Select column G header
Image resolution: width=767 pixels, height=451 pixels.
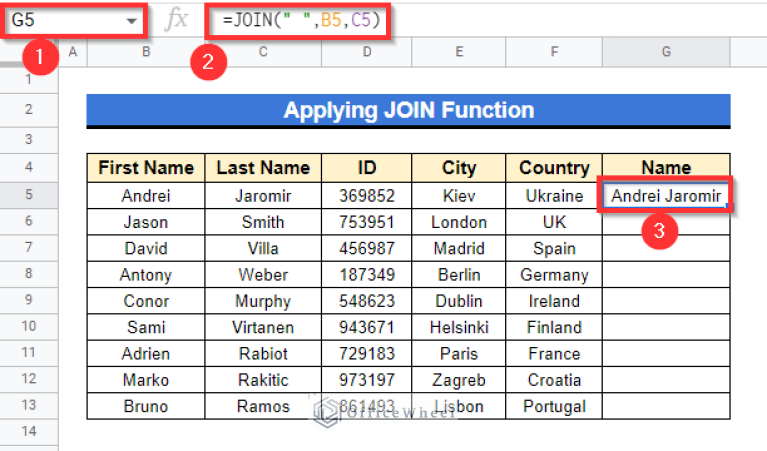pyautogui.click(x=666, y=52)
